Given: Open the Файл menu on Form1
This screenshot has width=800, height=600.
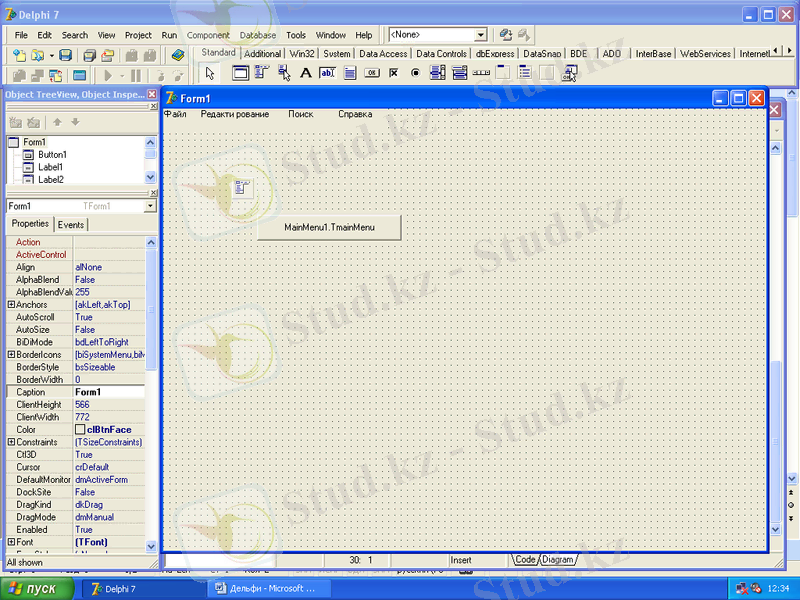Looking at the screenshot, I should [175, 114].
